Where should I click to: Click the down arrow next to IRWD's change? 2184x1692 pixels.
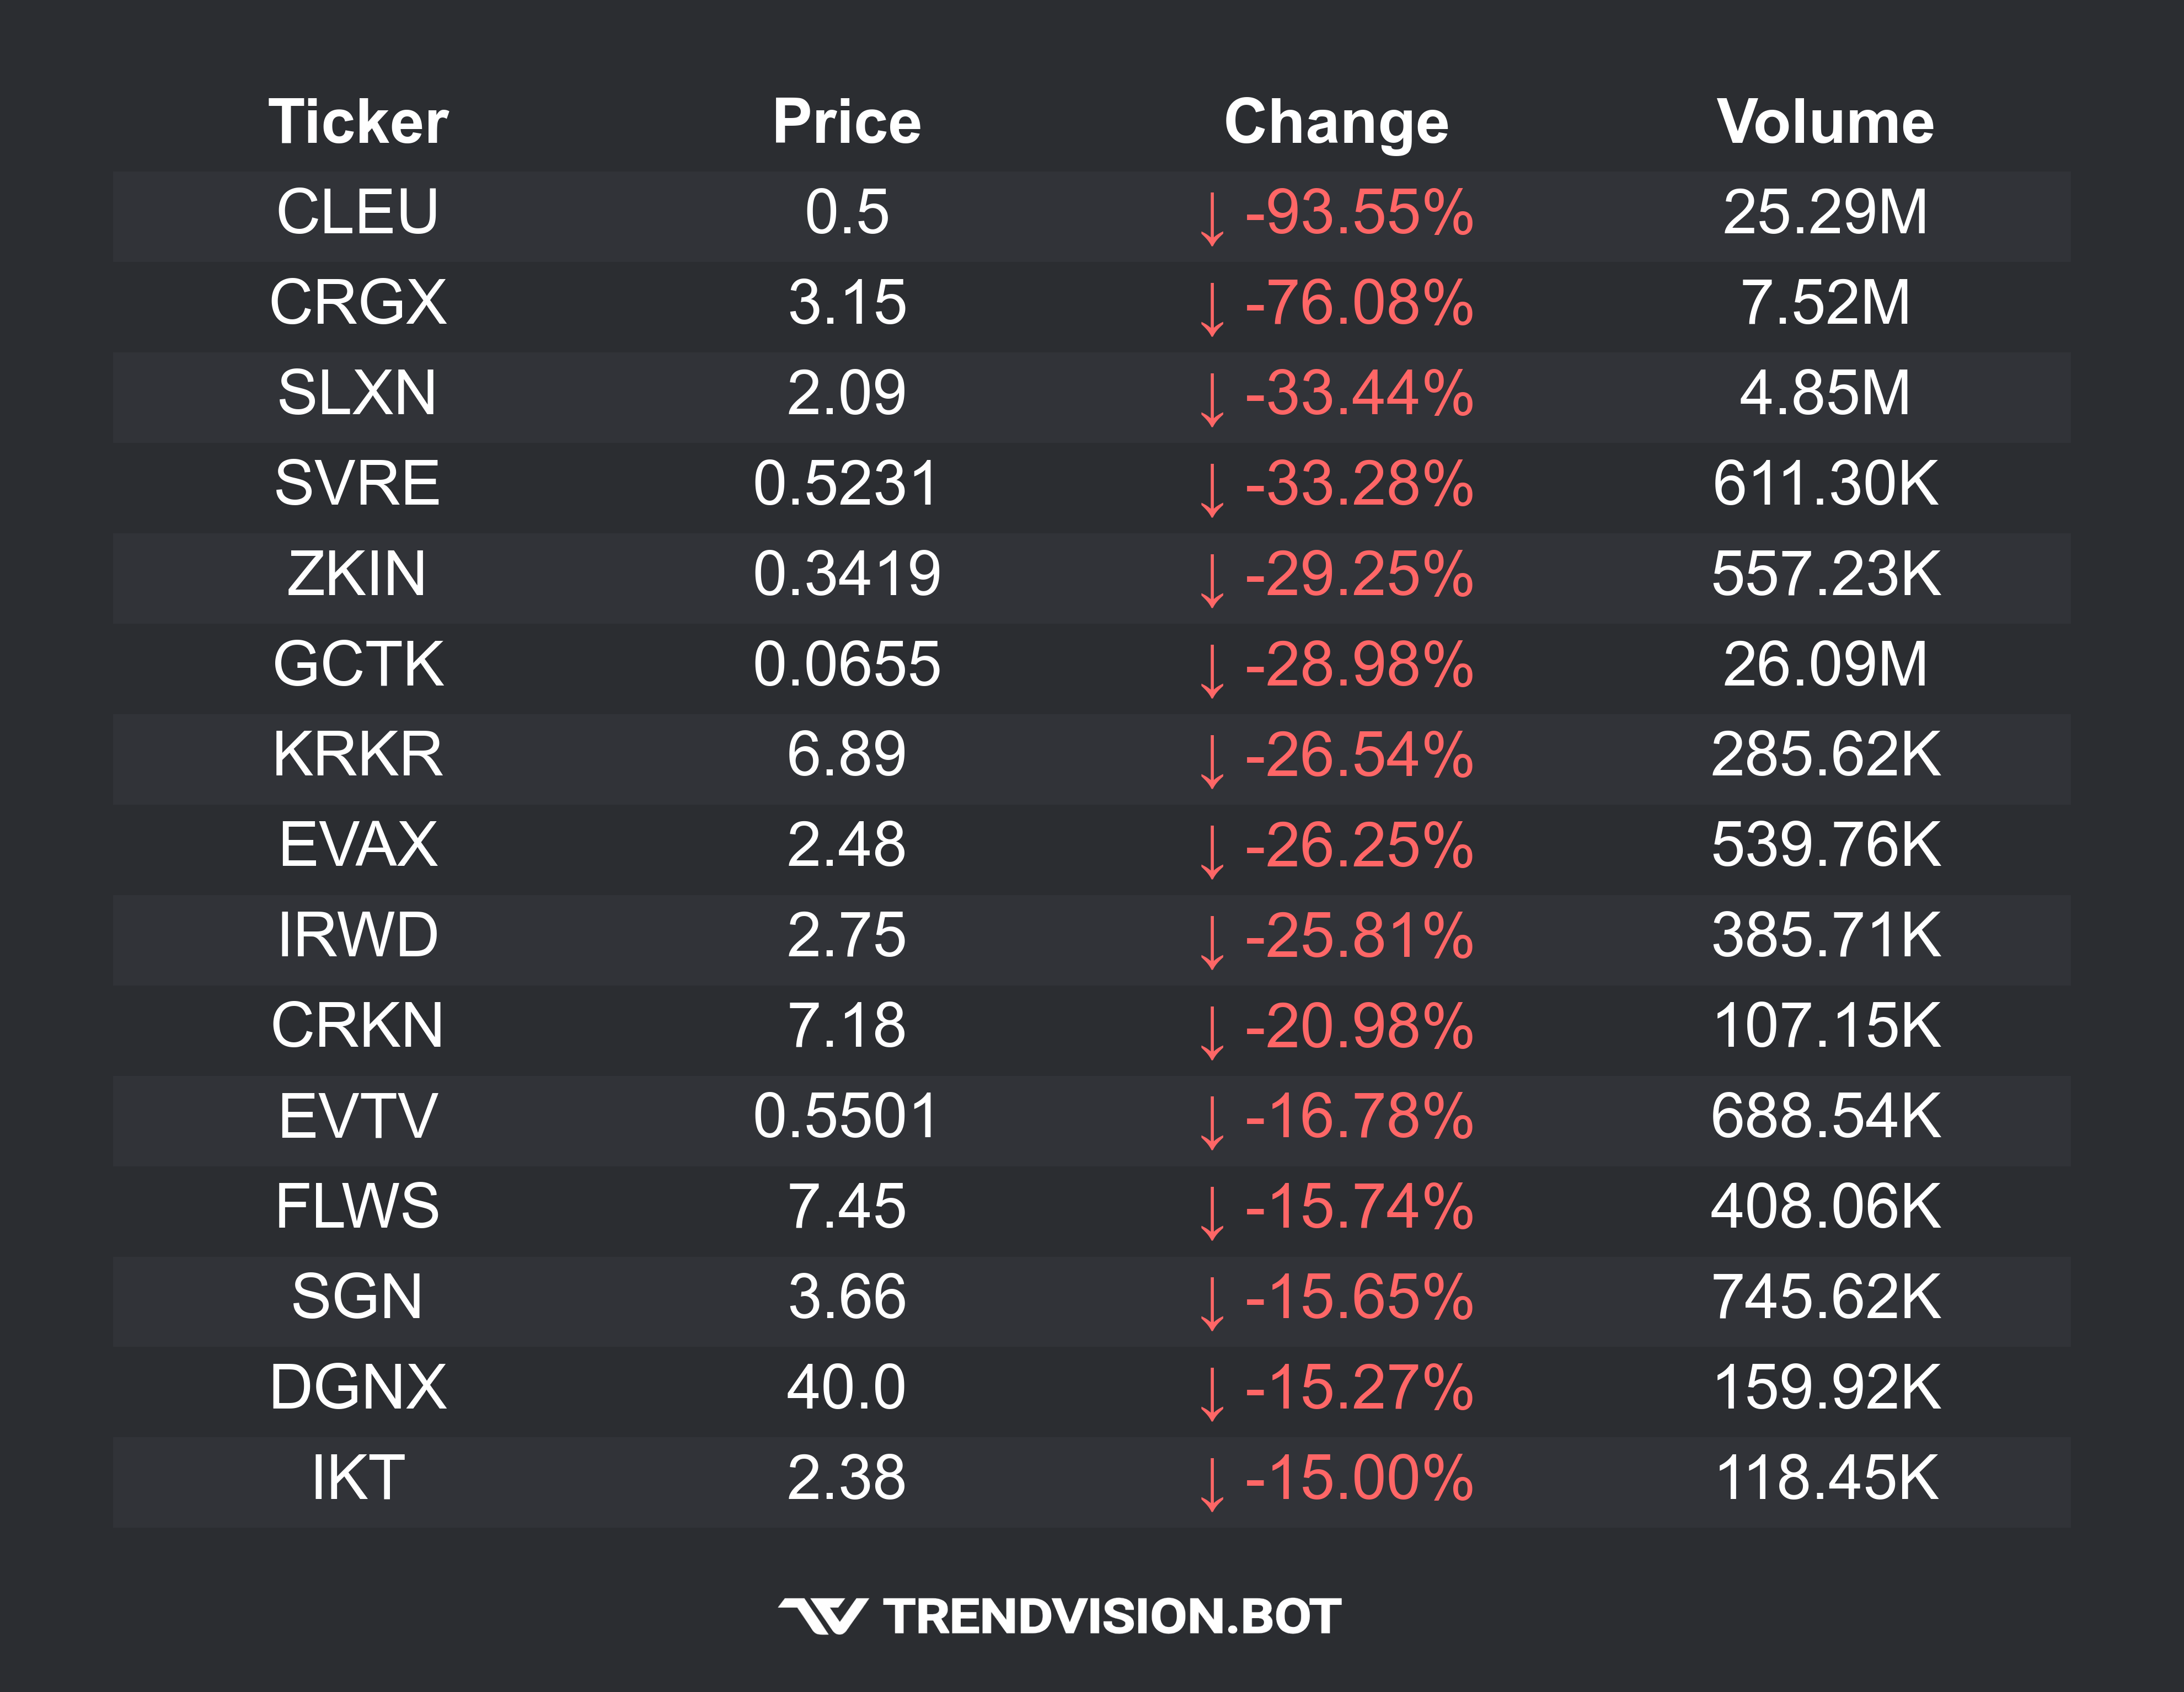[x=1212, y=942]
